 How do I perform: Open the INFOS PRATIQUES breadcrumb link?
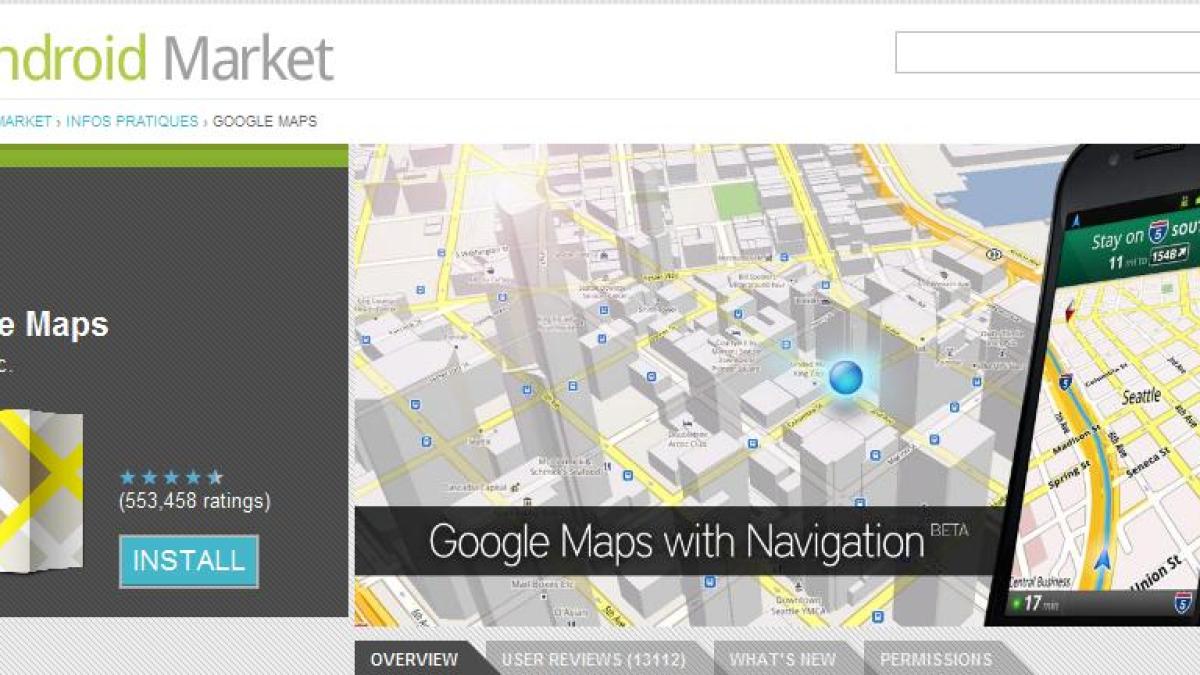click(x=132, y=121)
